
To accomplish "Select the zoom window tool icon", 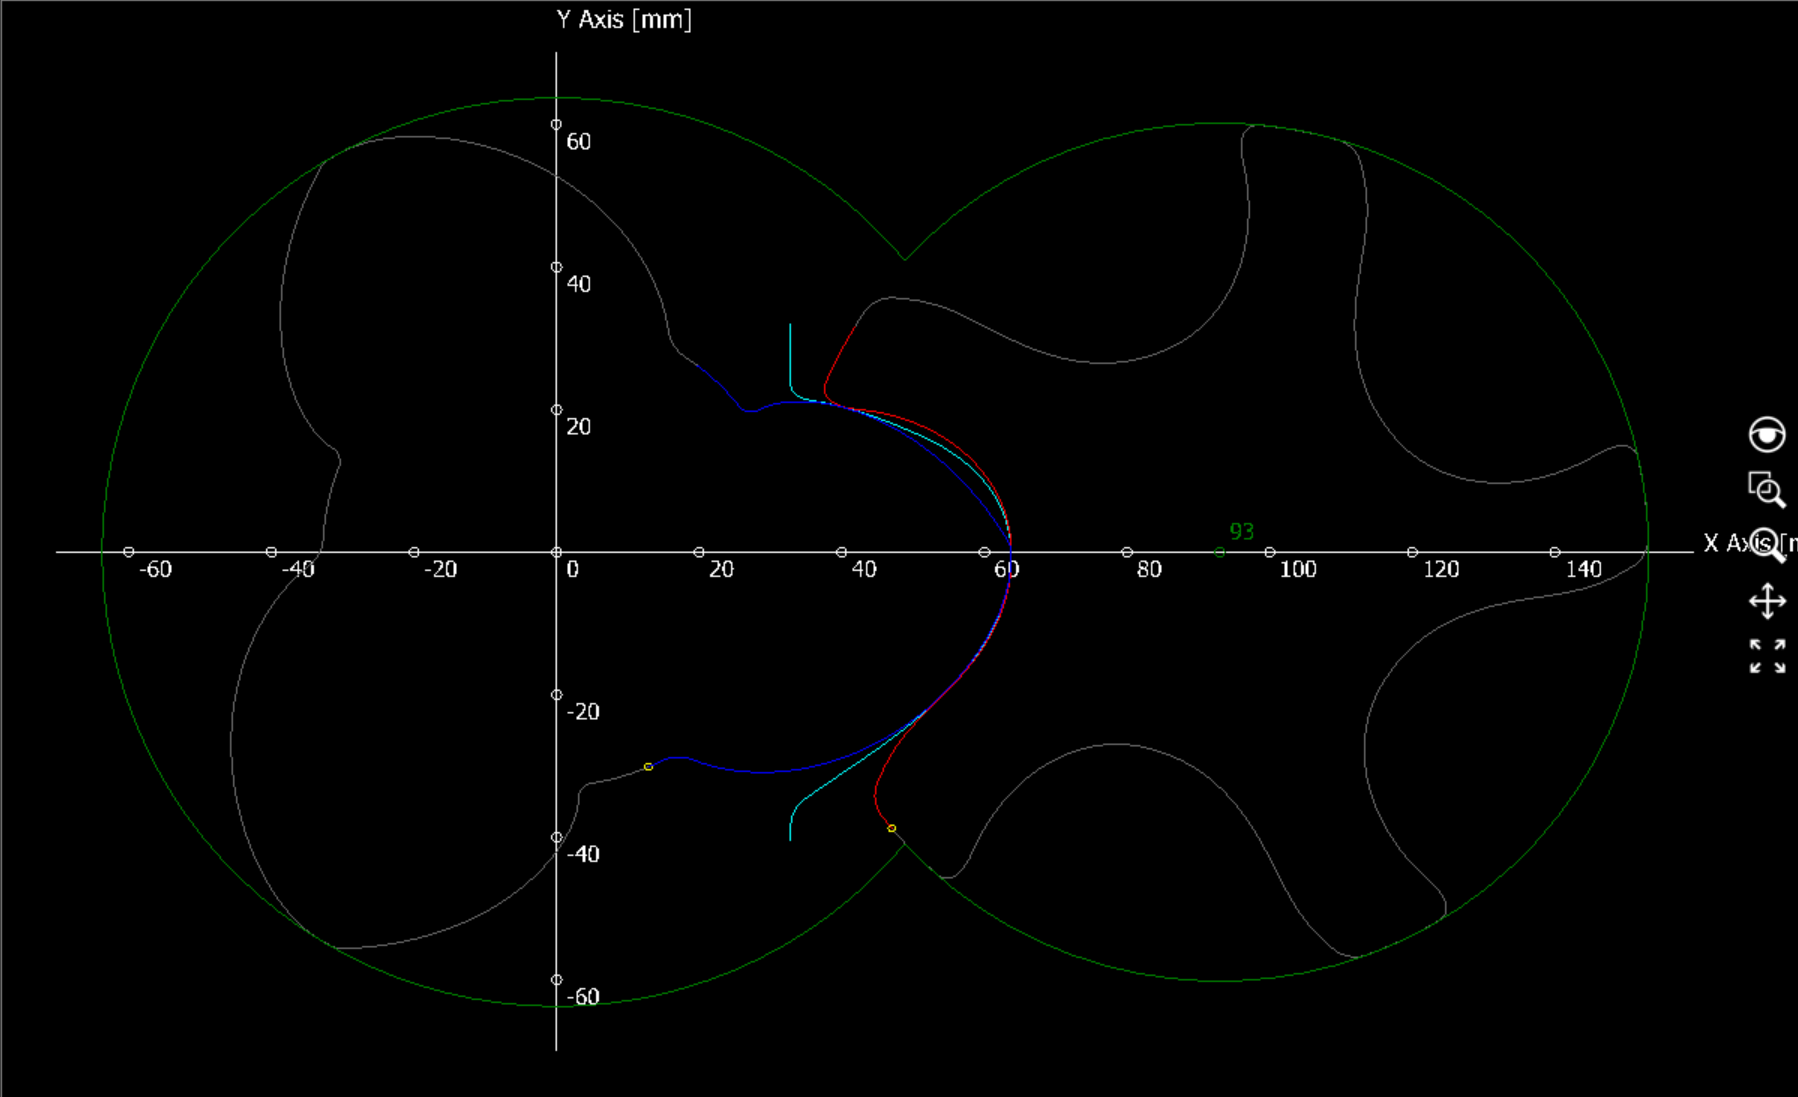I will (x=1766, y=490).
